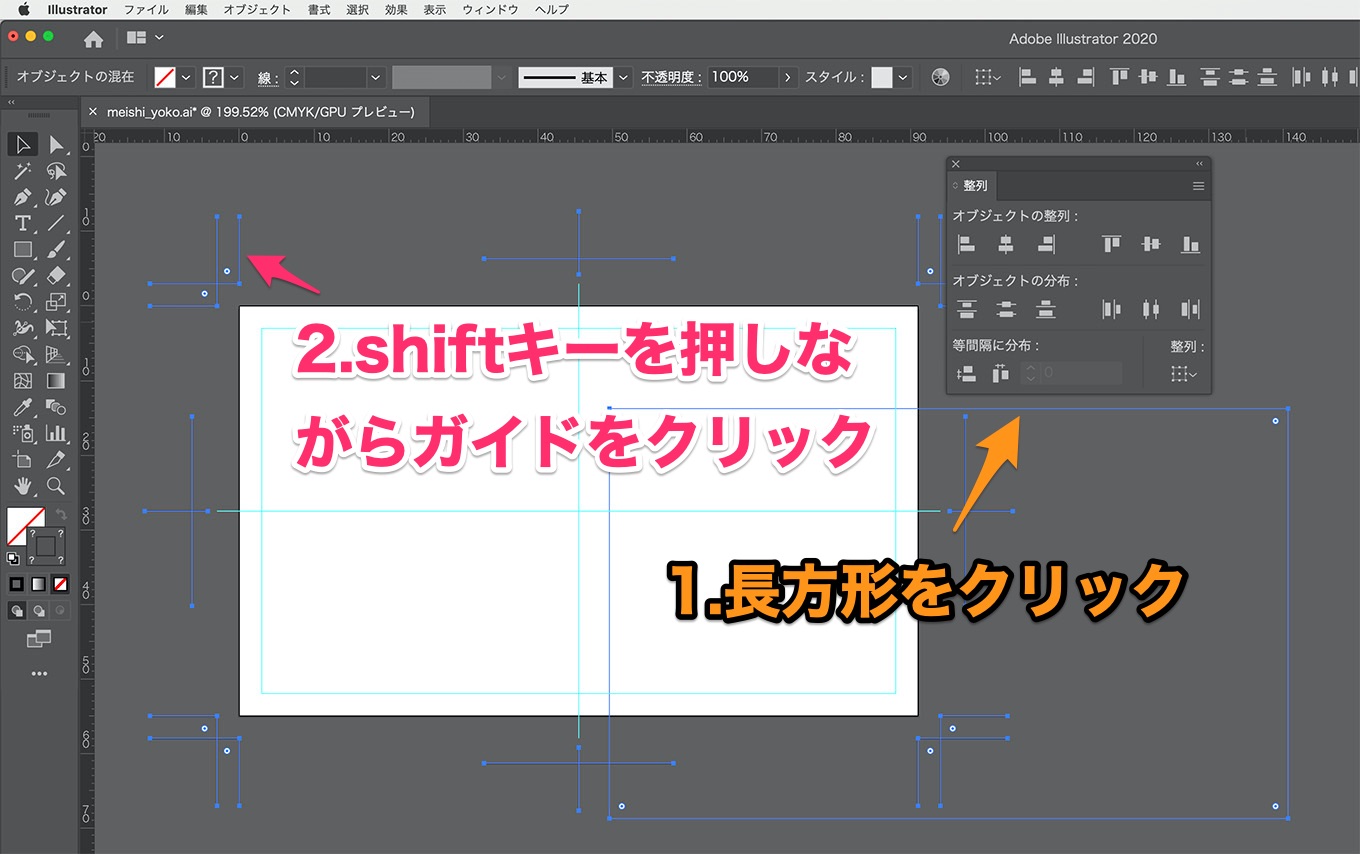Open the 効果 menu
This screenshot has height=854, width=1360.
(x=396, y=9)
